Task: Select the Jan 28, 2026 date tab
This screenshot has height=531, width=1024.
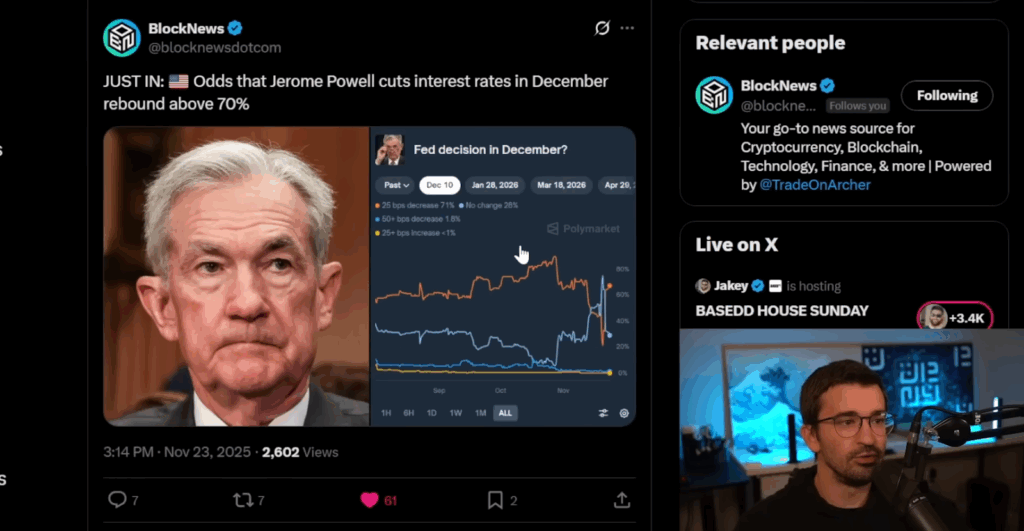Action: coord(494,185)
